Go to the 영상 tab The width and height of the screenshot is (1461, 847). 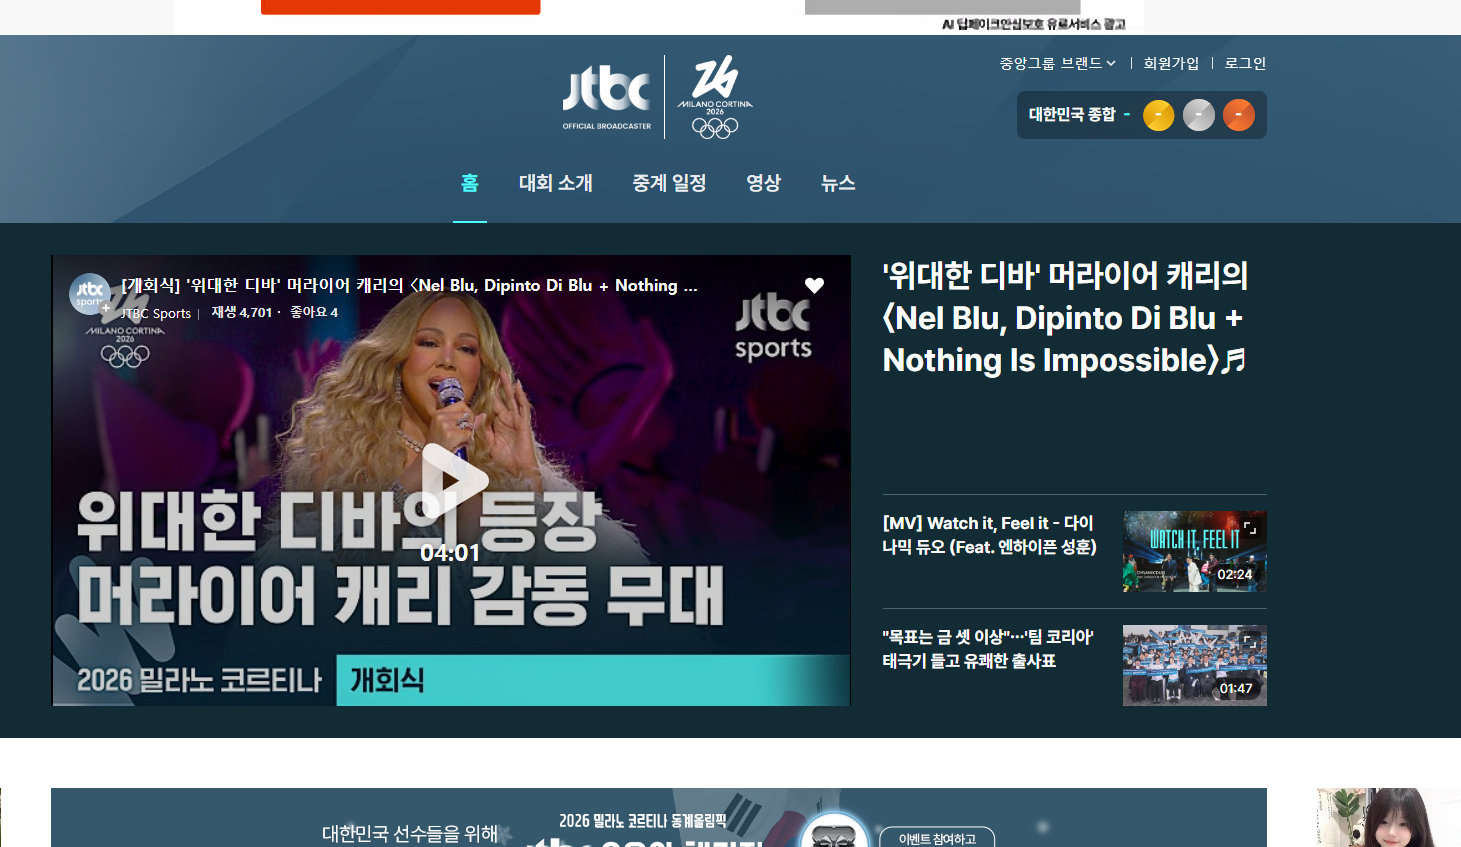763,183
